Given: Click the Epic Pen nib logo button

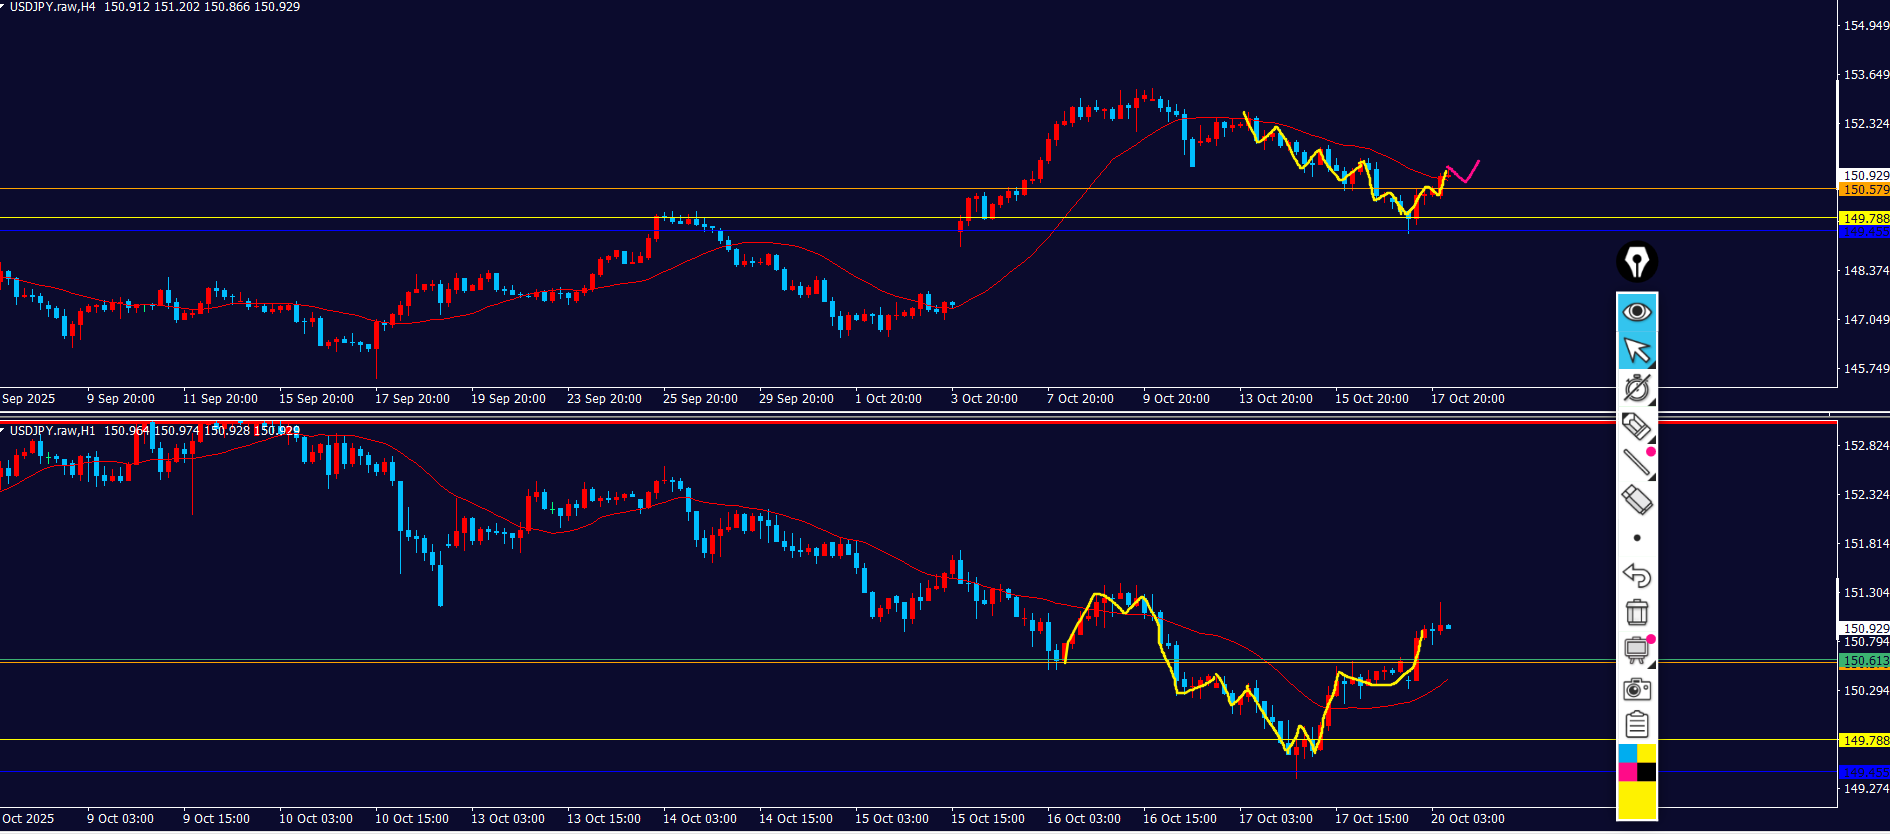Looking at the screenshot, I should [1637, 262].
